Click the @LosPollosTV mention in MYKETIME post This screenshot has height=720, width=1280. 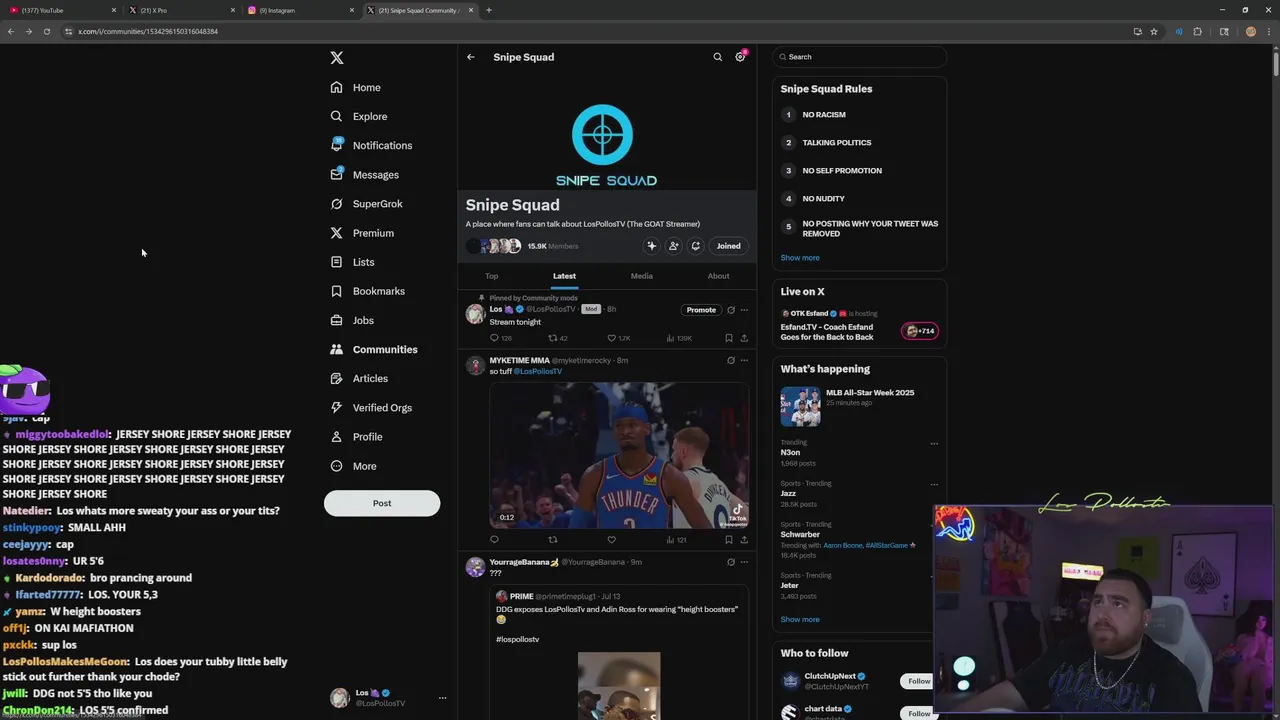point(538,371)
